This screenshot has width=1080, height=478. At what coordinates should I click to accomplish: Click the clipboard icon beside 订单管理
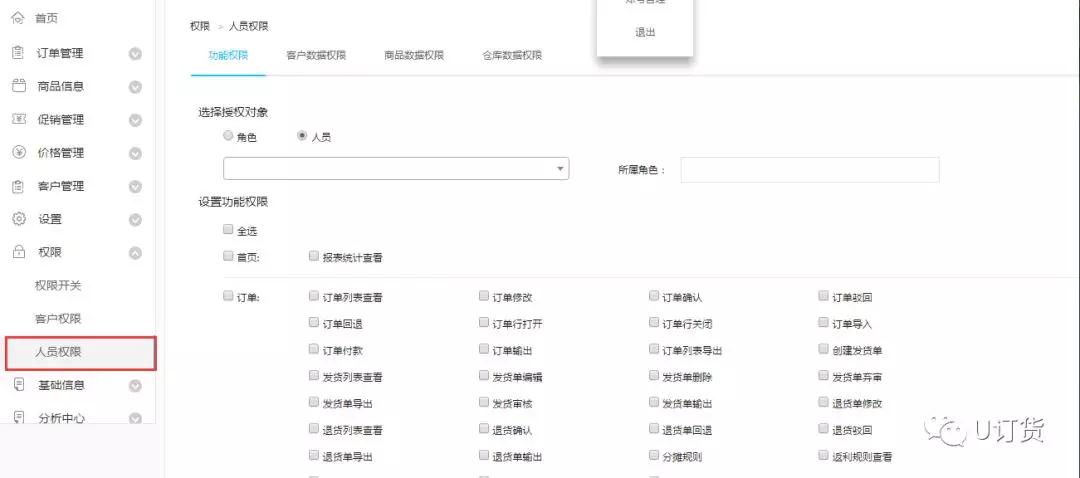coord(19,53)
